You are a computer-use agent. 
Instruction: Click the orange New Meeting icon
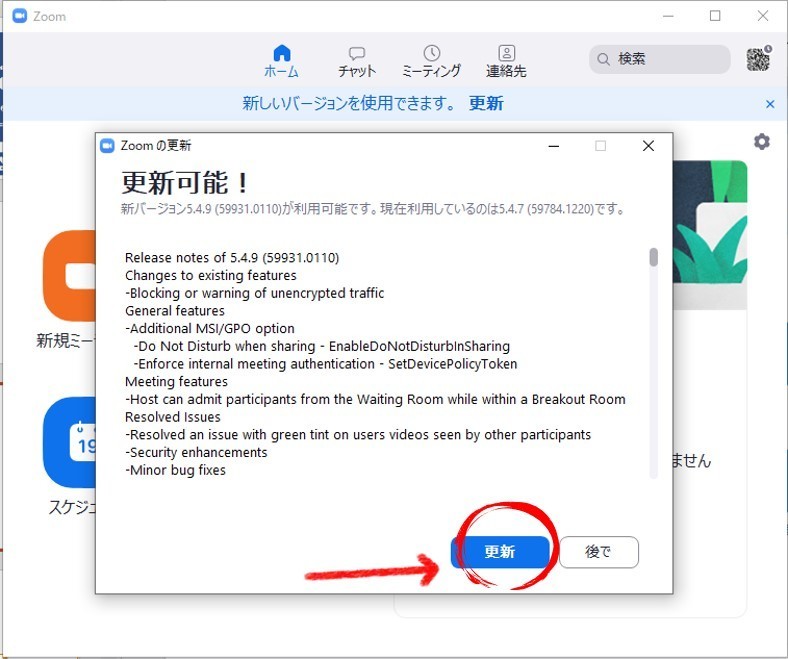(68, 276)
